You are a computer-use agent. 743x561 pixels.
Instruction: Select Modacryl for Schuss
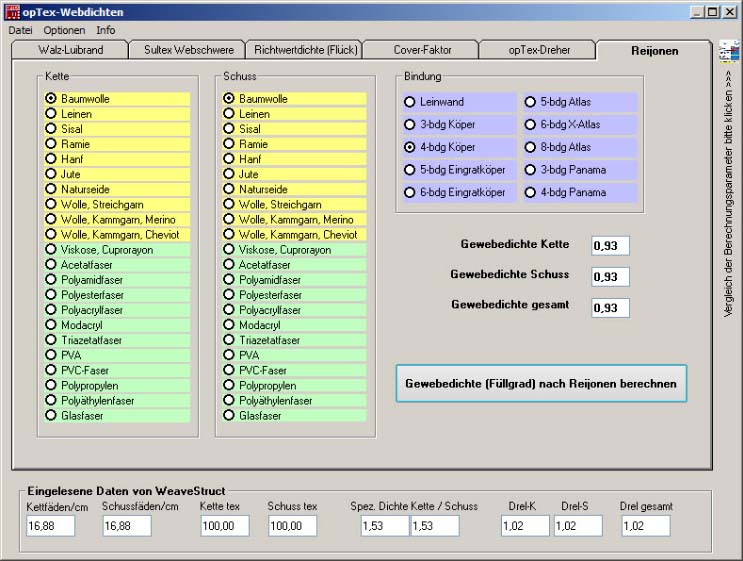294,325
